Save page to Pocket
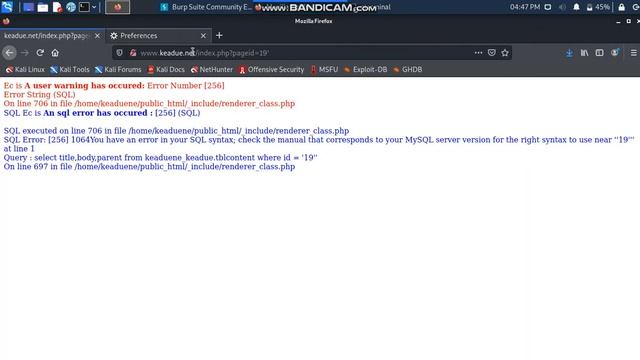The image size is (640, 360). (492, 53)
